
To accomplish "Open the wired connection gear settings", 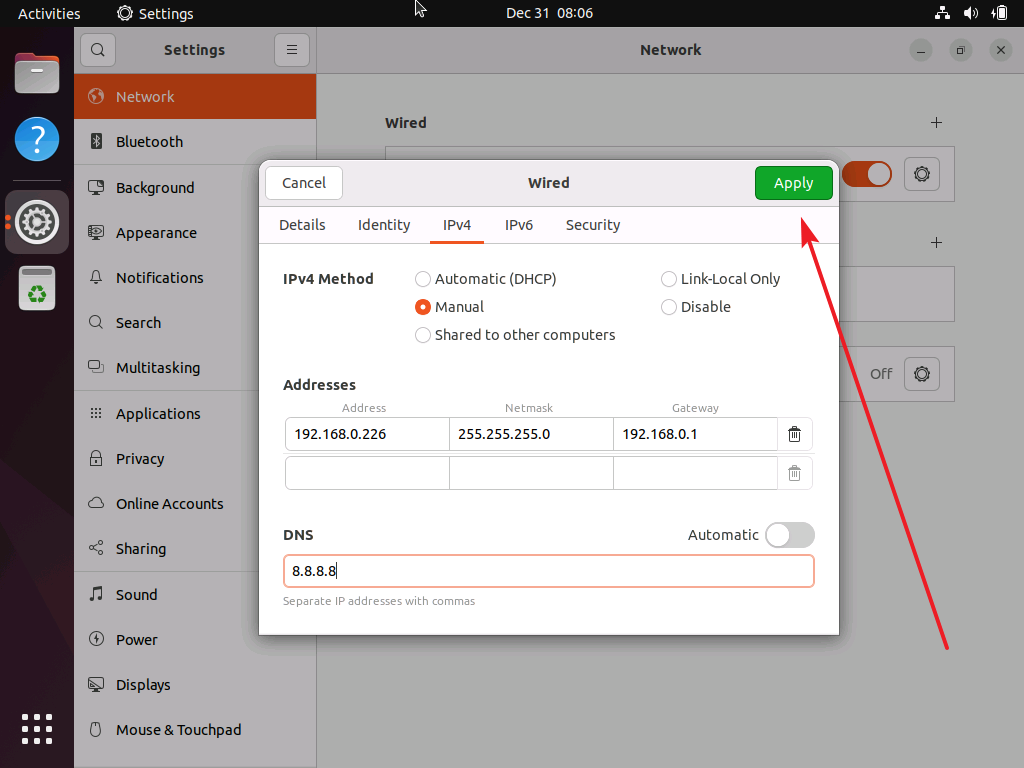I will (921, 173).
